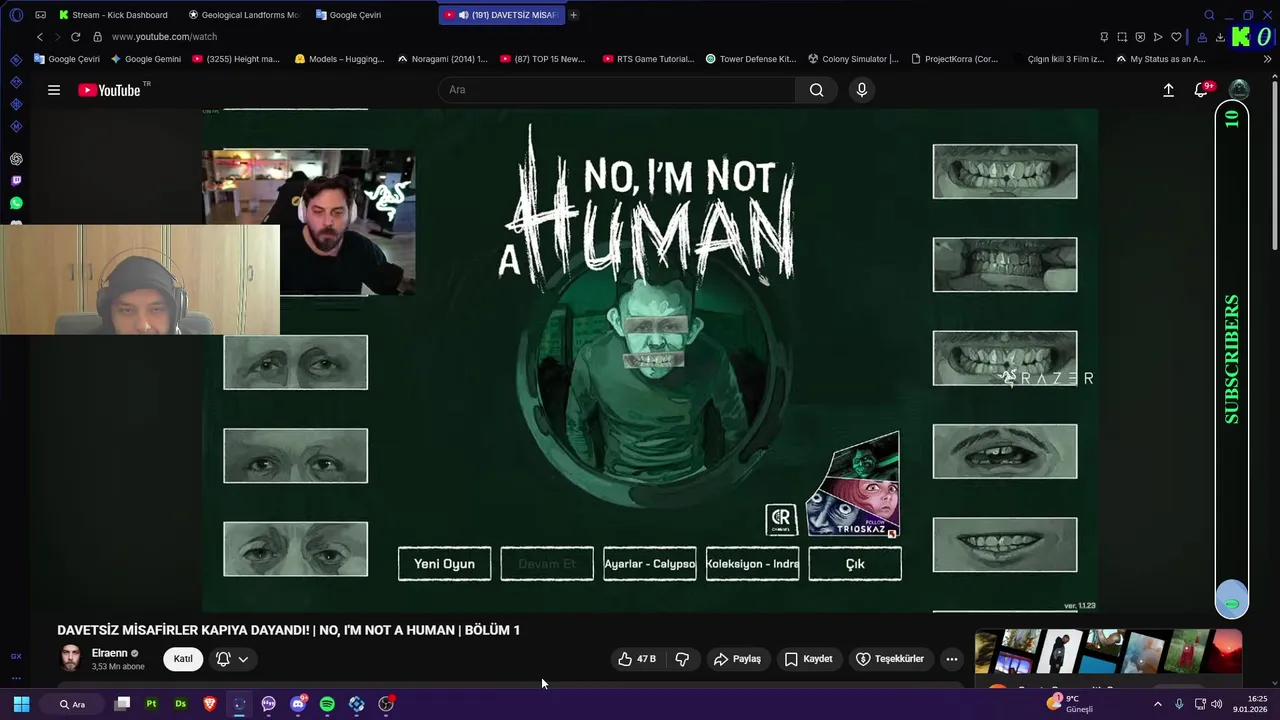Toggle the microphone icon in system tray
The width and height of the screenshot is (1280, 720).
(1179, 704)
